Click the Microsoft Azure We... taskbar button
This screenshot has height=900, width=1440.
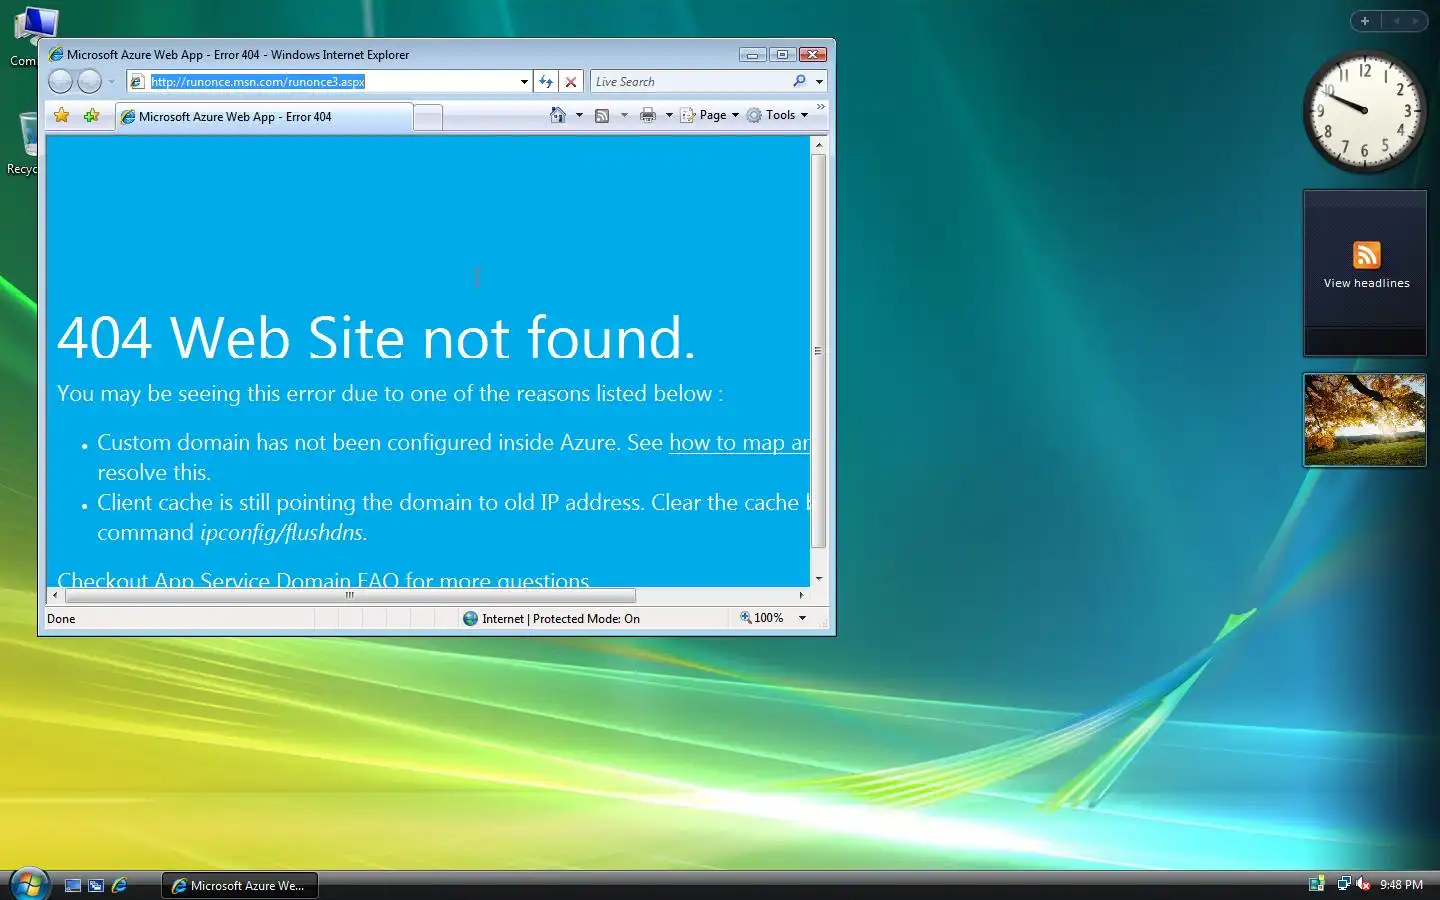[x=240, y=885]
